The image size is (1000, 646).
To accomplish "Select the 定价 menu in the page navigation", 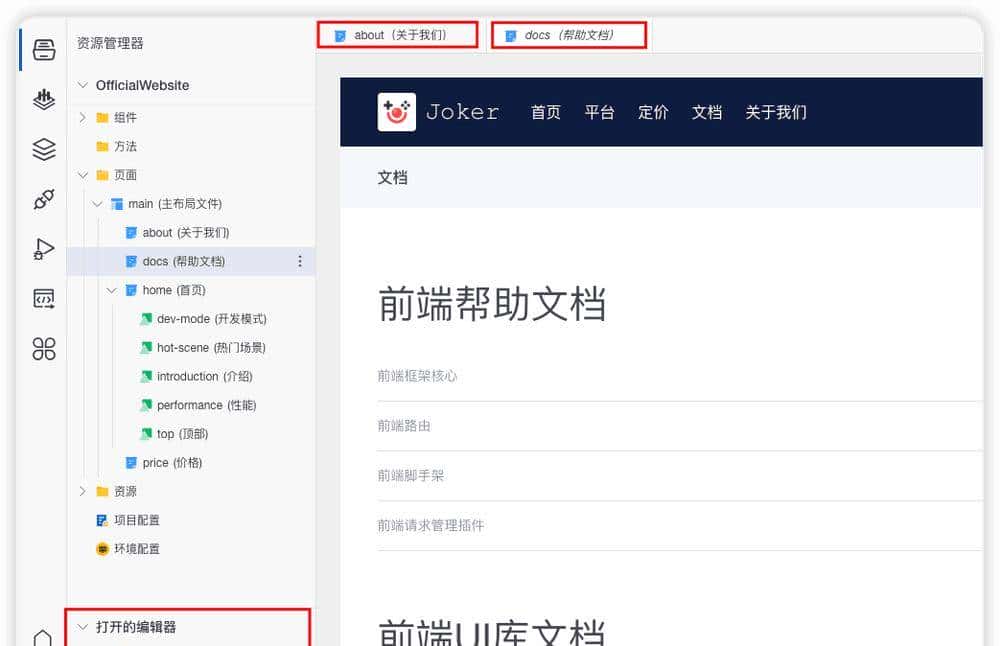I will (x=653, y=113).
